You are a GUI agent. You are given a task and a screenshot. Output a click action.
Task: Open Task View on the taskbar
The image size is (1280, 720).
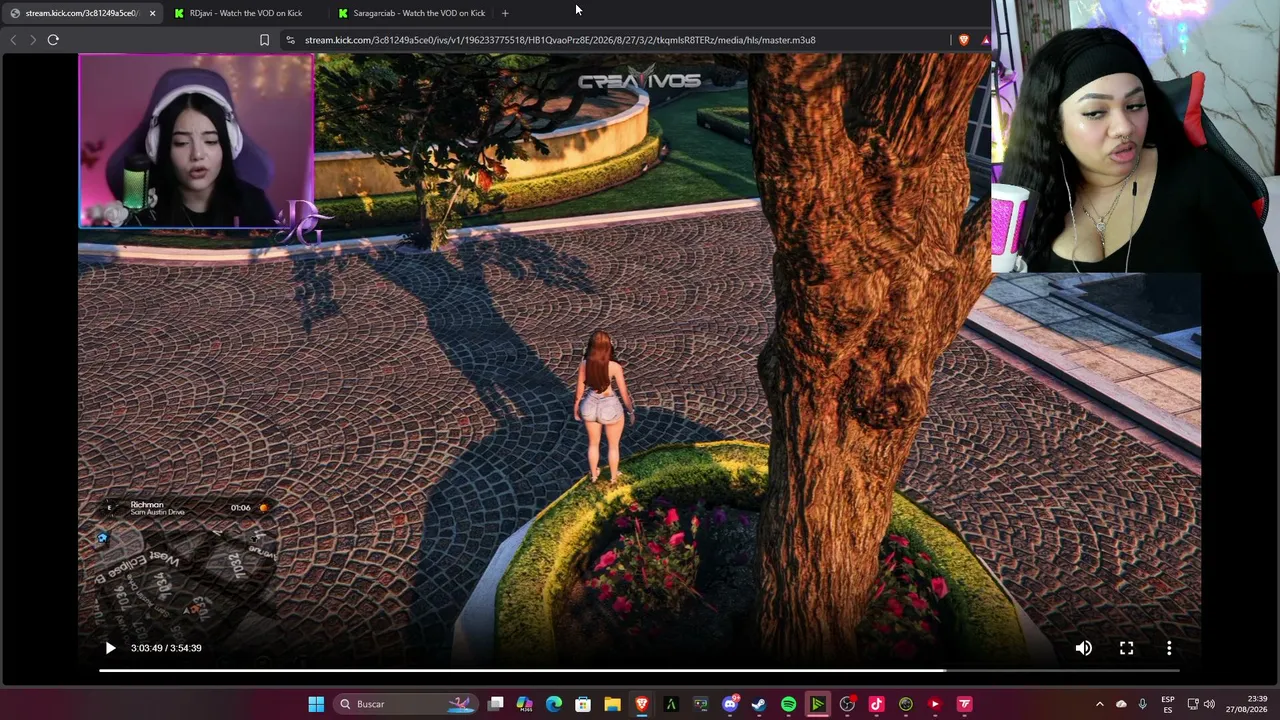[496, 704]
